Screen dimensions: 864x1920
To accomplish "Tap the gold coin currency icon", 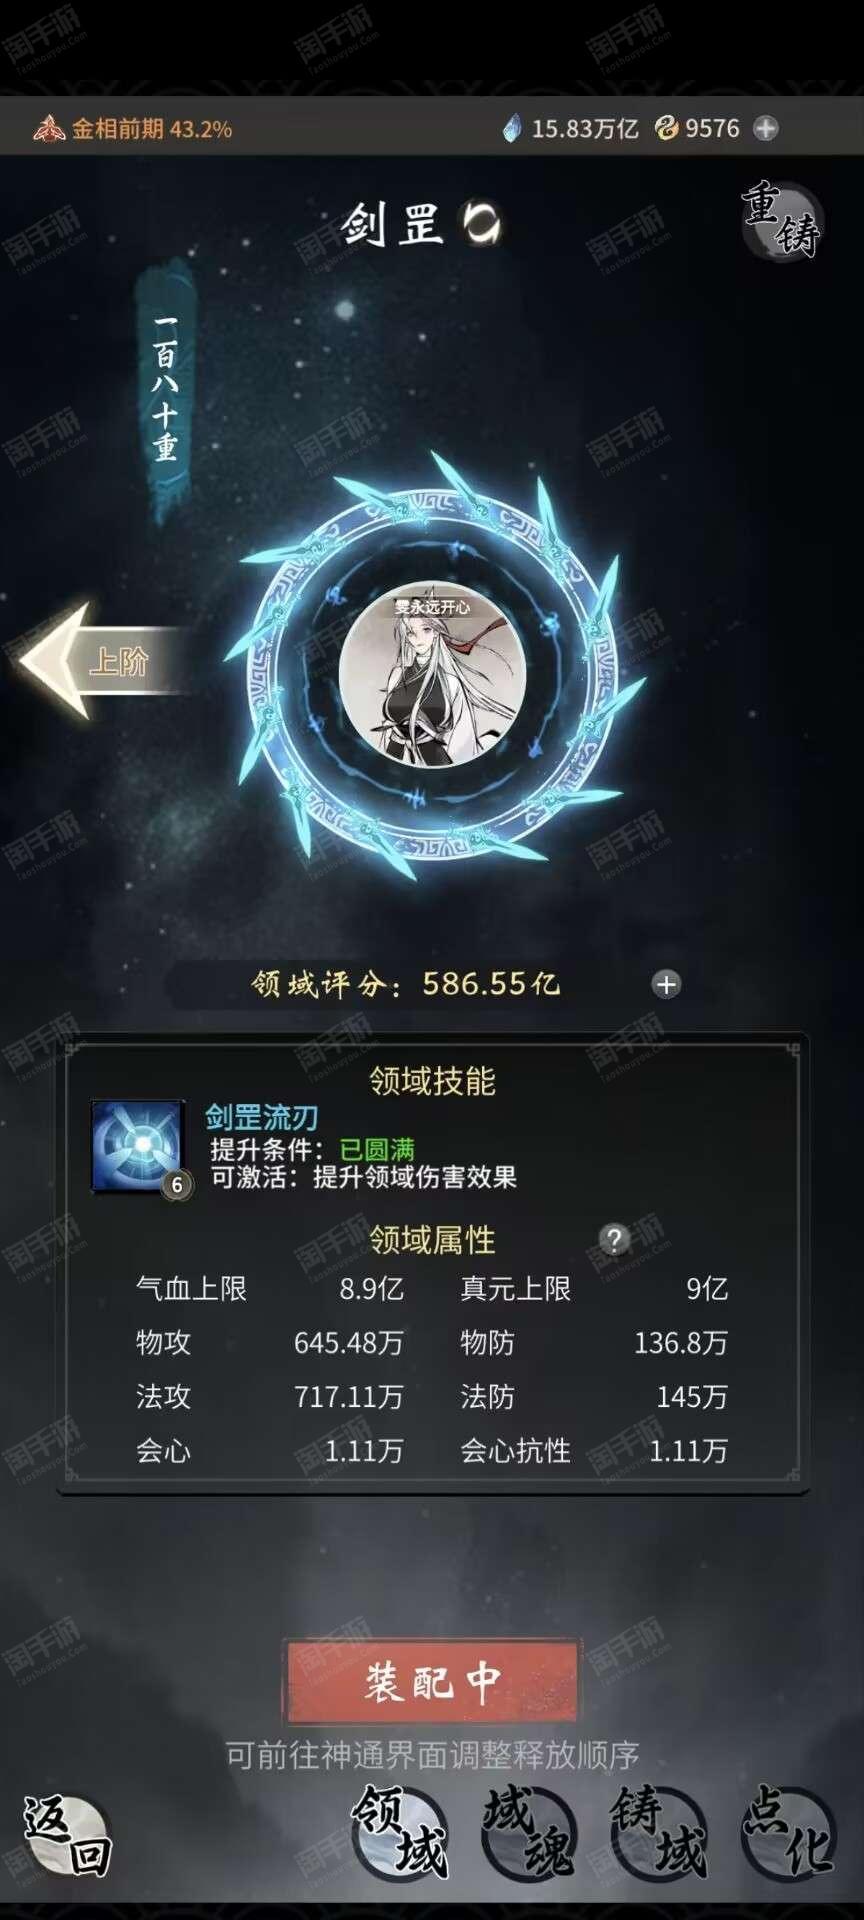I will (666, 128).
